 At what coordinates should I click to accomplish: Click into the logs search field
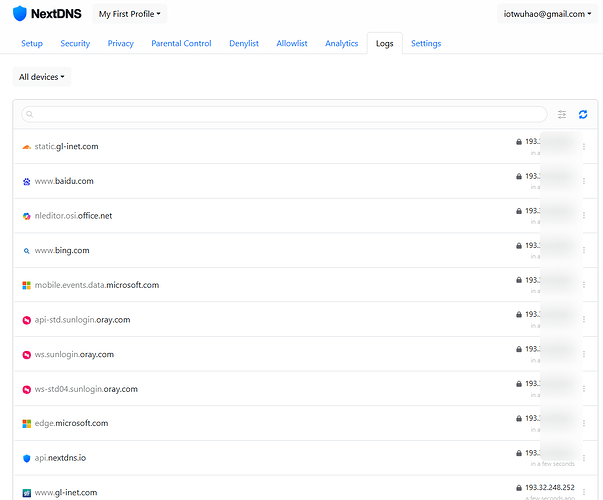(290, 115)
